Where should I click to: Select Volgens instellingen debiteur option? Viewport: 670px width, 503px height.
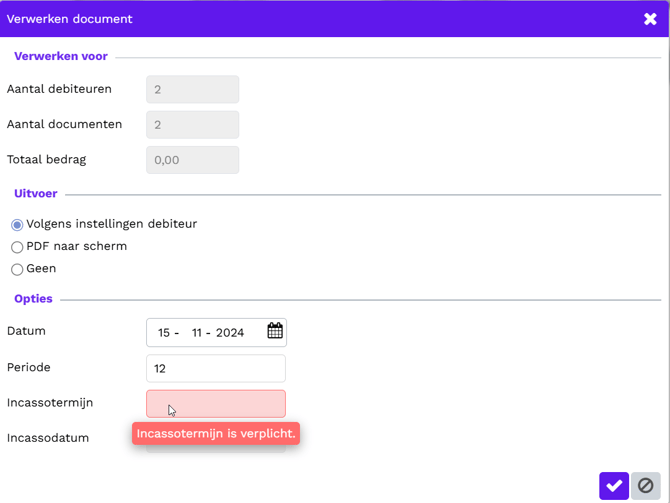pyautogui.click(x=17, y=225)
